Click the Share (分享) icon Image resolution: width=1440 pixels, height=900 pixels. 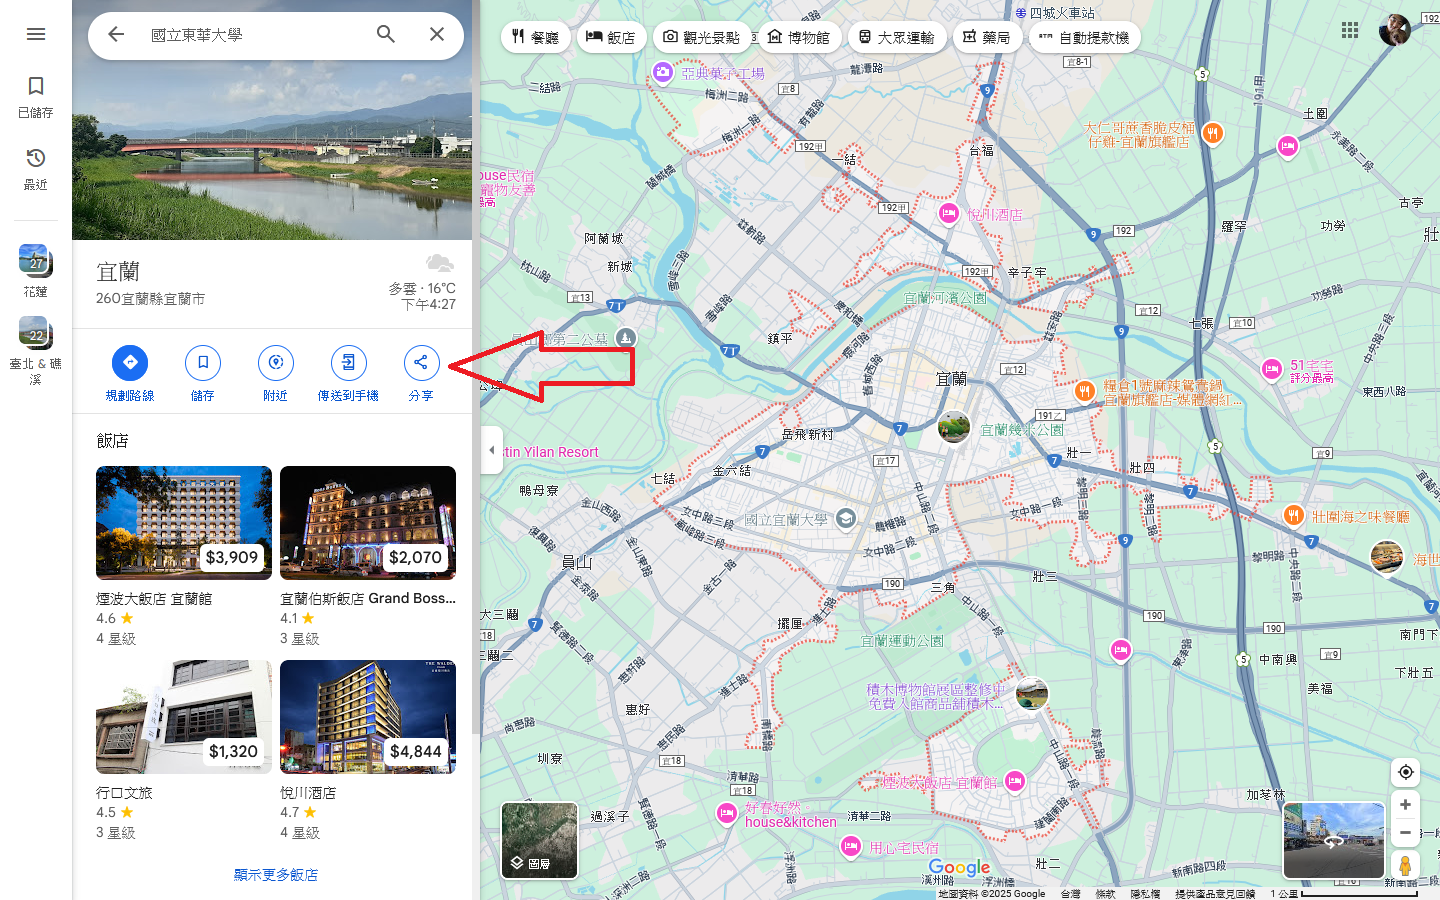(421, 363)
